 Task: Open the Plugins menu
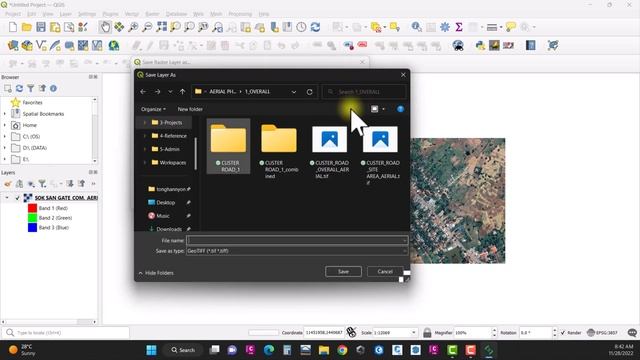[110, 14]
